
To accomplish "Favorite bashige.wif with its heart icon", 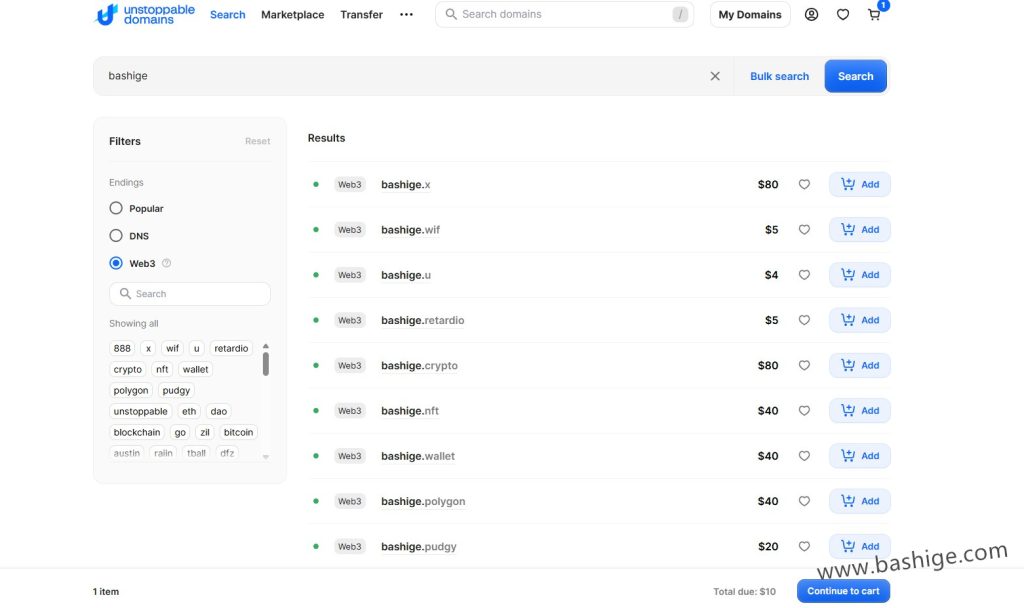I will point(804,229).
